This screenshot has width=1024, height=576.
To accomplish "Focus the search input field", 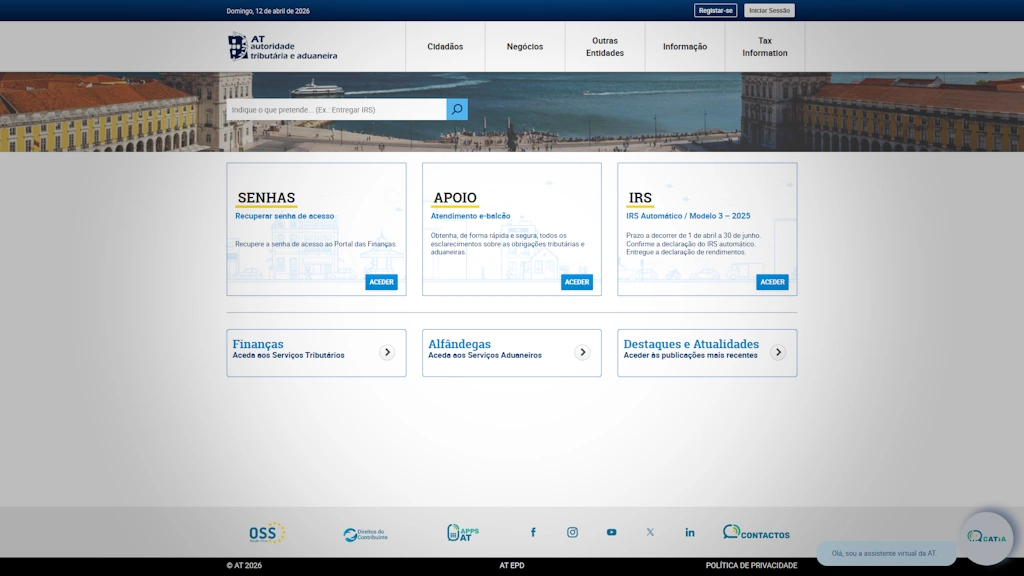I will 336,109.
